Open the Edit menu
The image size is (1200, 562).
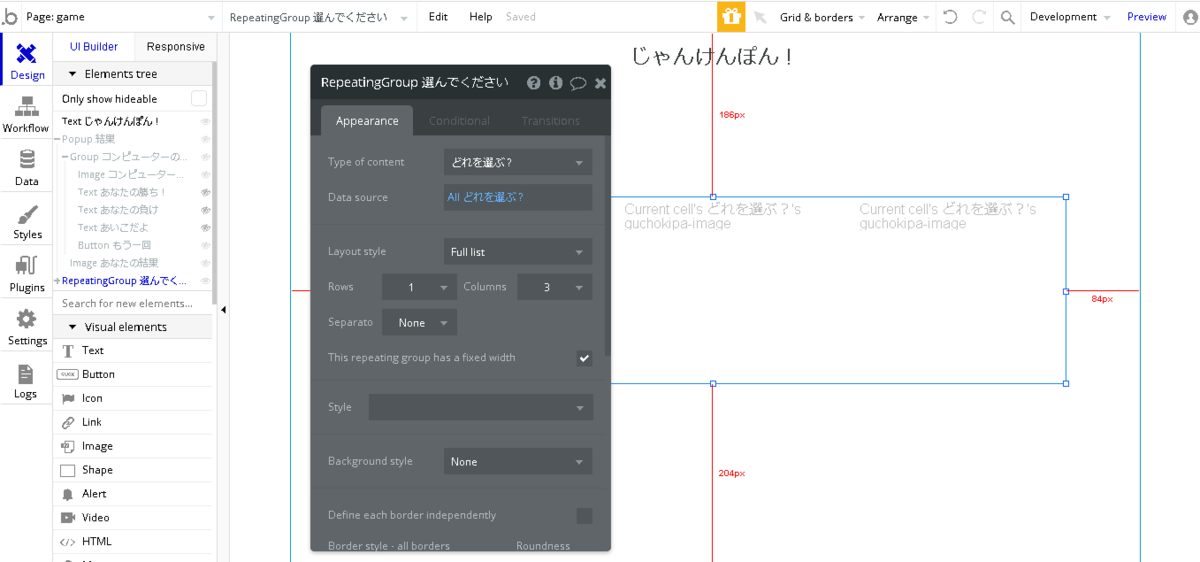pyautogui.click(x=438, y=17)
